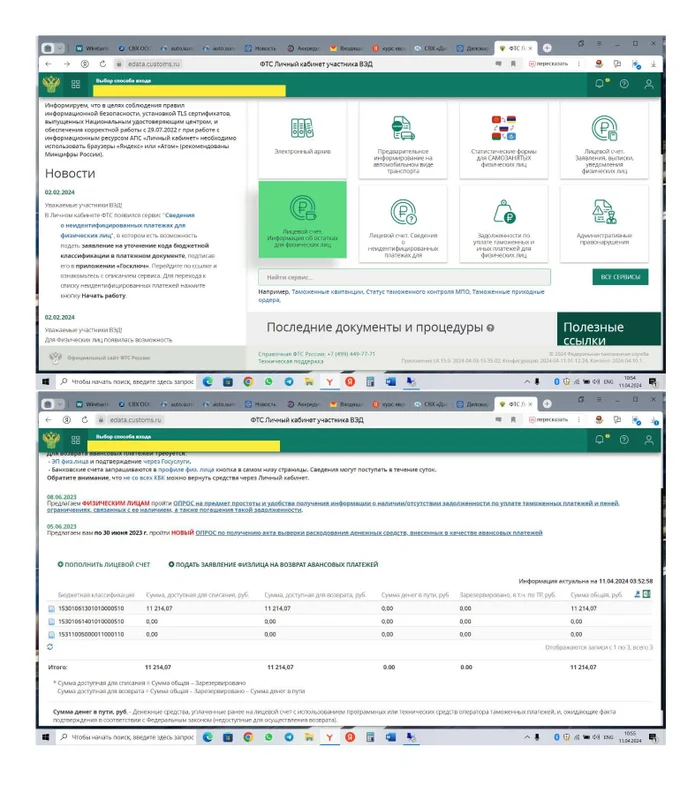680x799 pixels.
Task: Sort by Бюджетная классификация column header
Action: tap(90, 594)
